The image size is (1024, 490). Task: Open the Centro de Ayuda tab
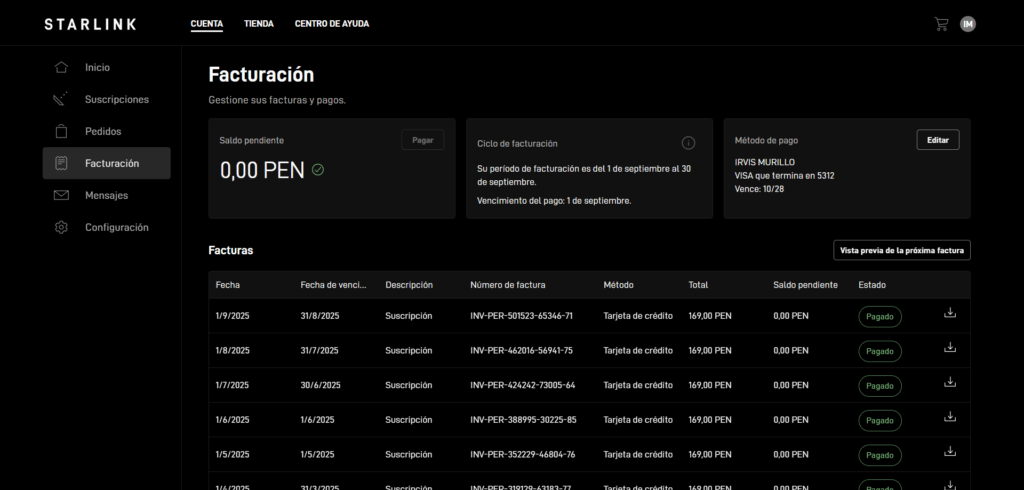tap(331, 24)
